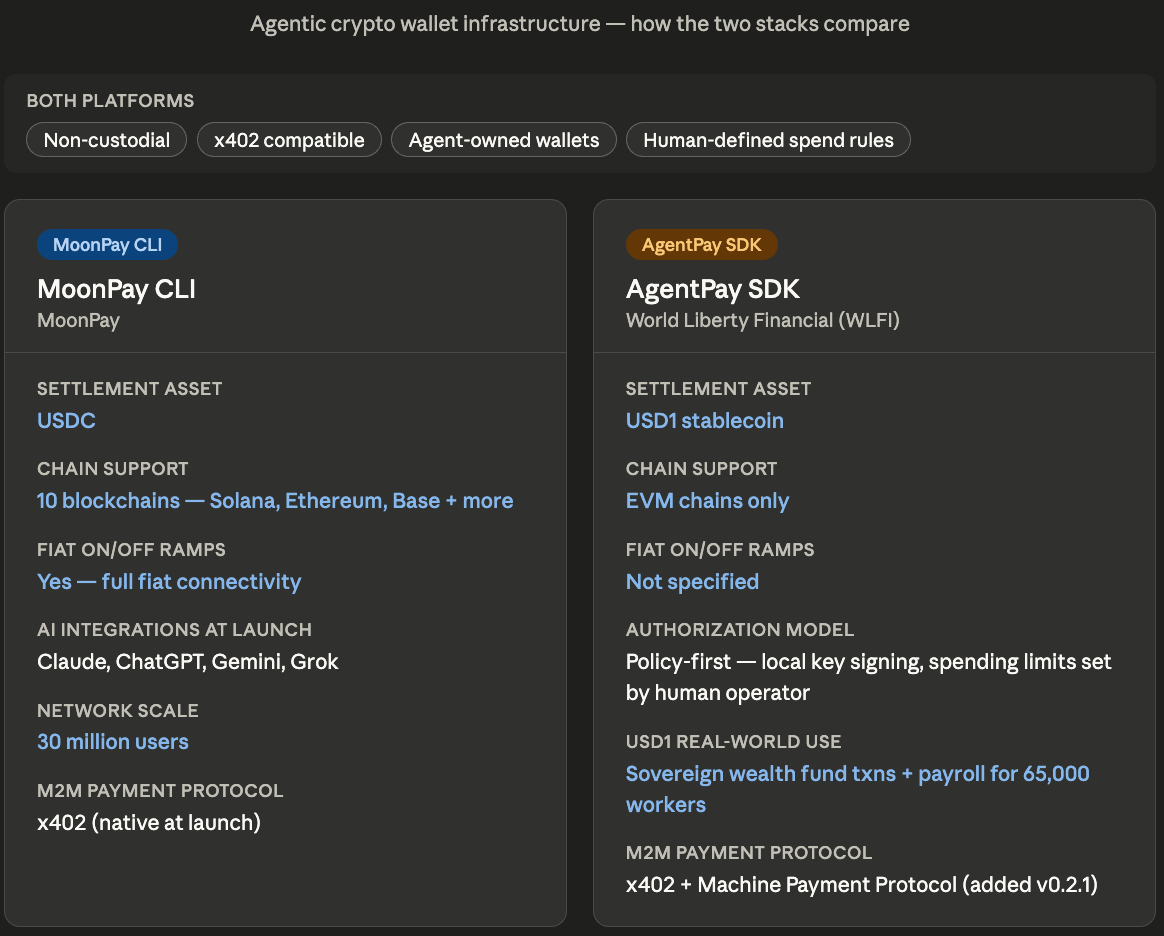Select the Human-defined spend rules pill
1164x936 pixels.
coord(768,140)
